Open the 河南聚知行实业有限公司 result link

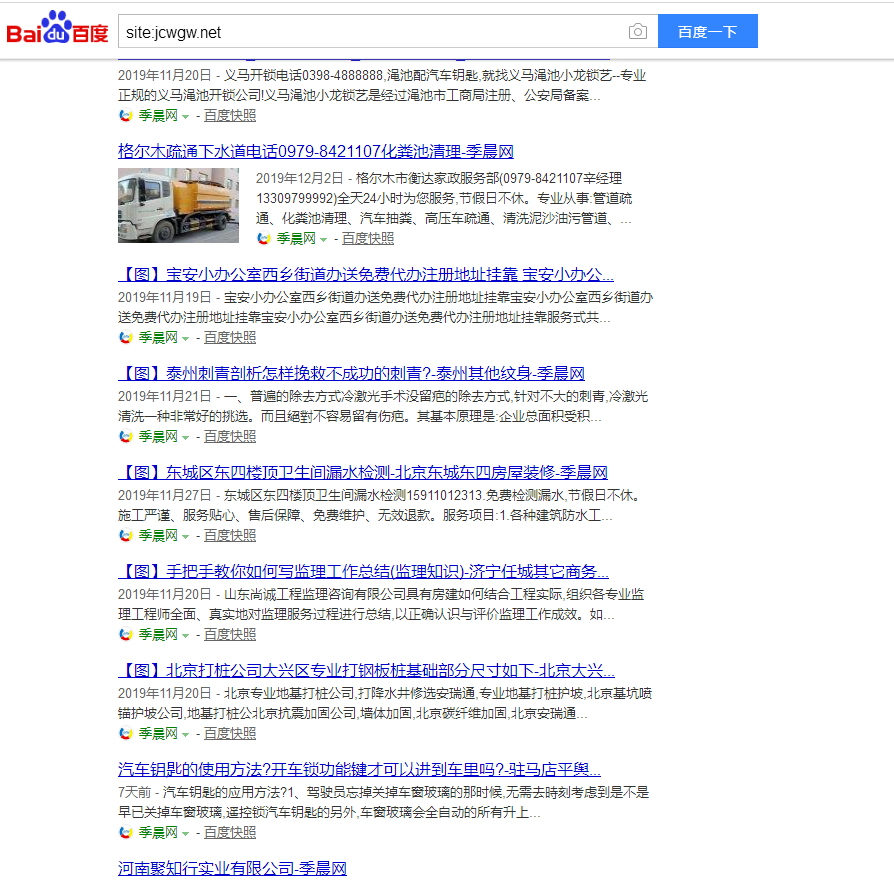click(x=229, y=868)
